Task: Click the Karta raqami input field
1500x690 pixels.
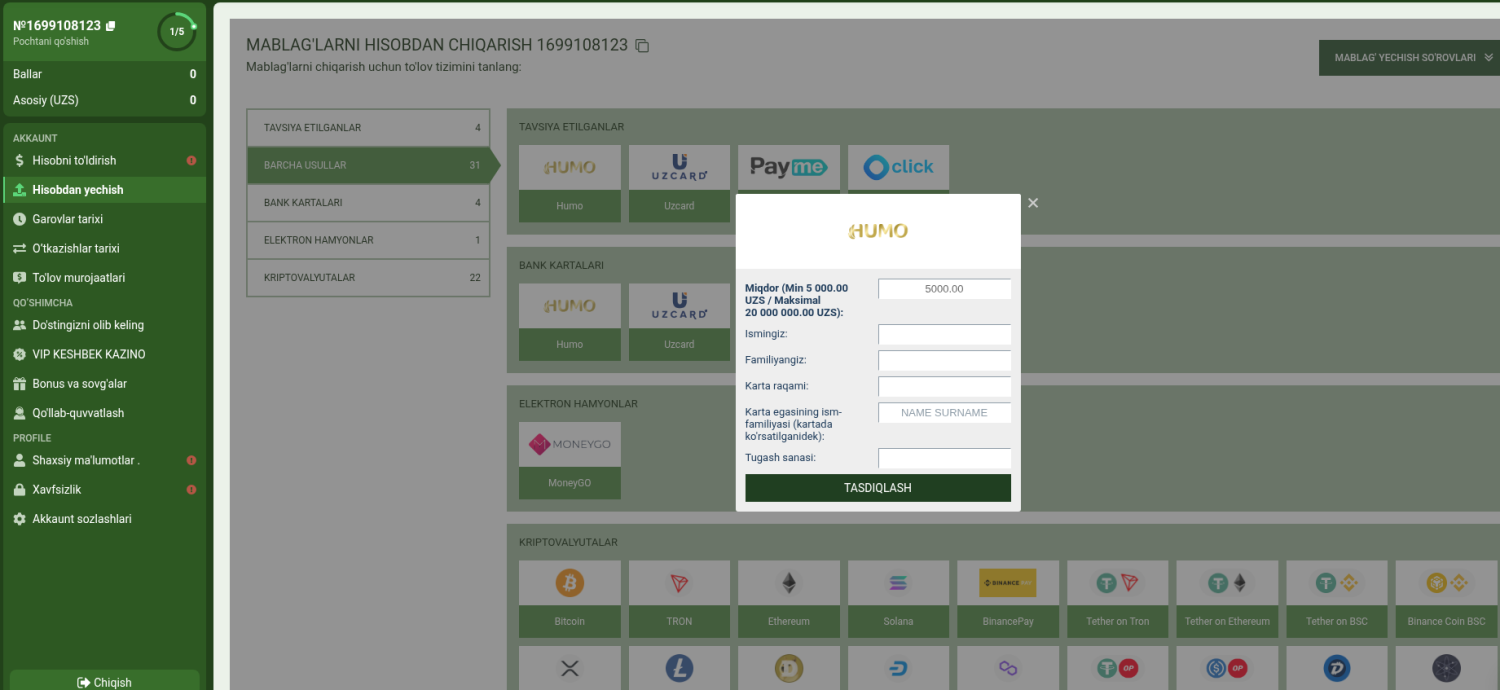Action: coord(944,386)
